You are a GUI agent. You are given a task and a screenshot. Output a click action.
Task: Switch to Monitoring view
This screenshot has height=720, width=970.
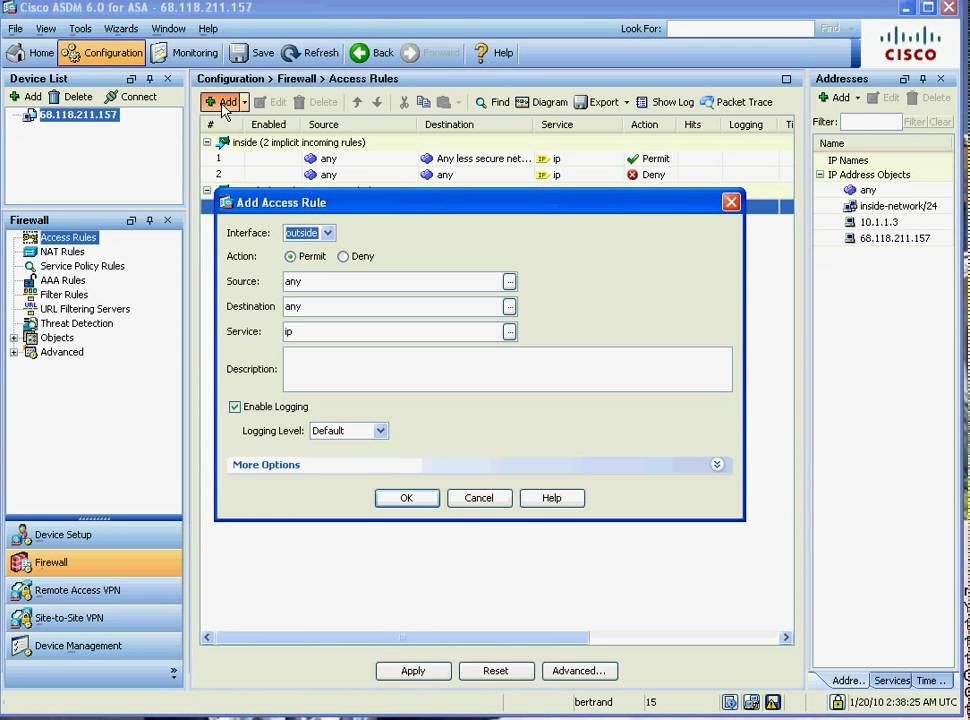pyautogui.click(x=184, y=53)
